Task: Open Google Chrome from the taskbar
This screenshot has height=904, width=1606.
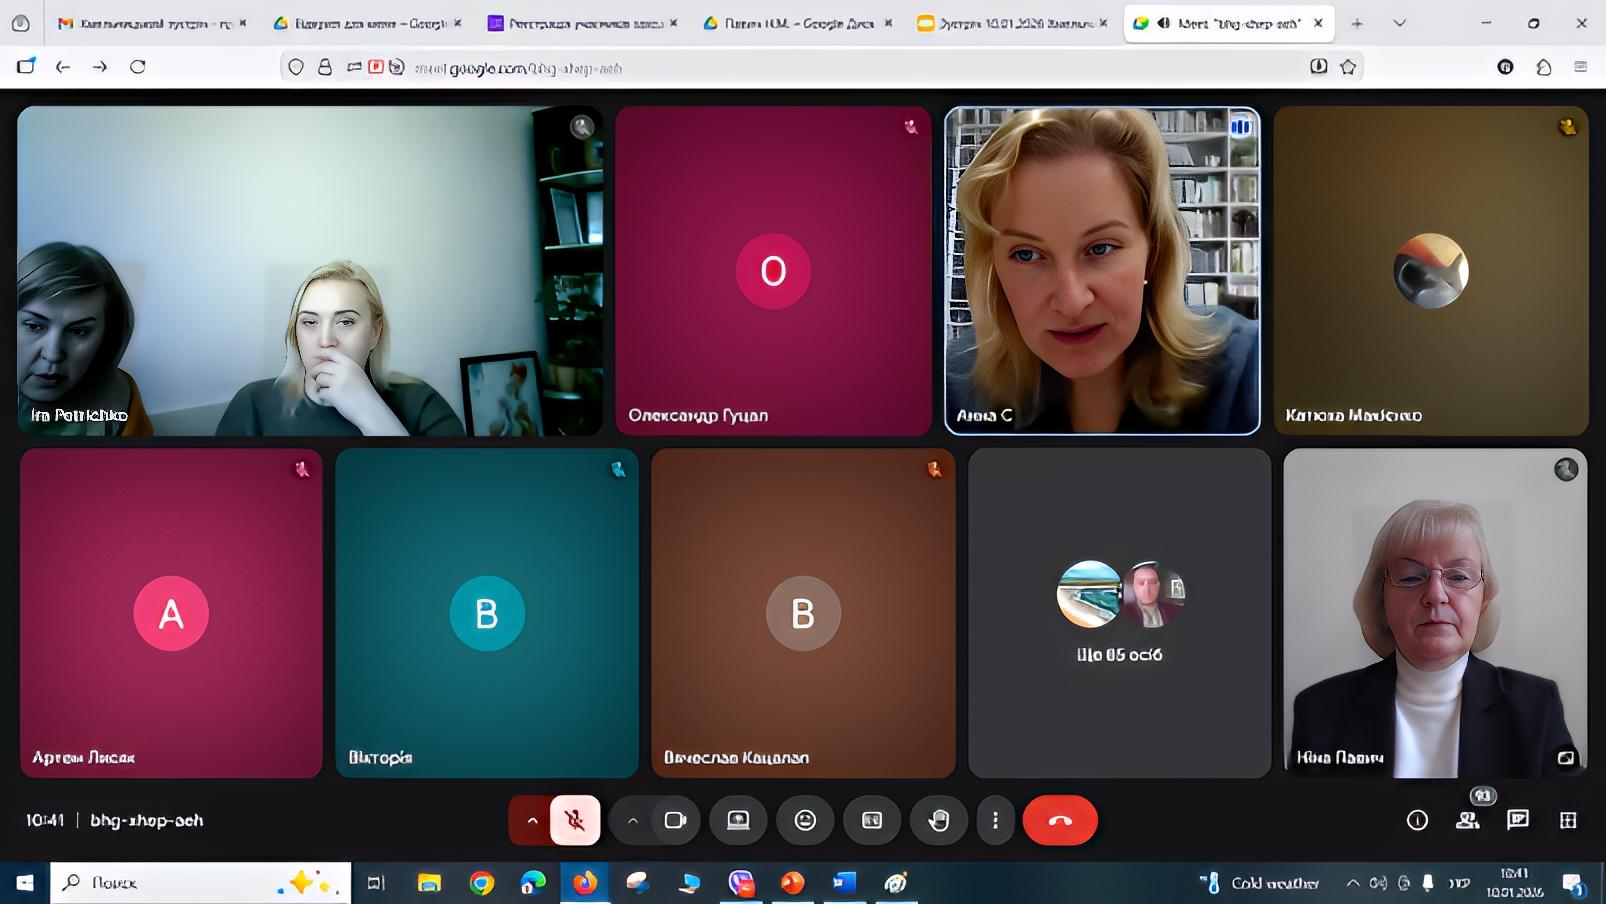Action: coord(482,882)
